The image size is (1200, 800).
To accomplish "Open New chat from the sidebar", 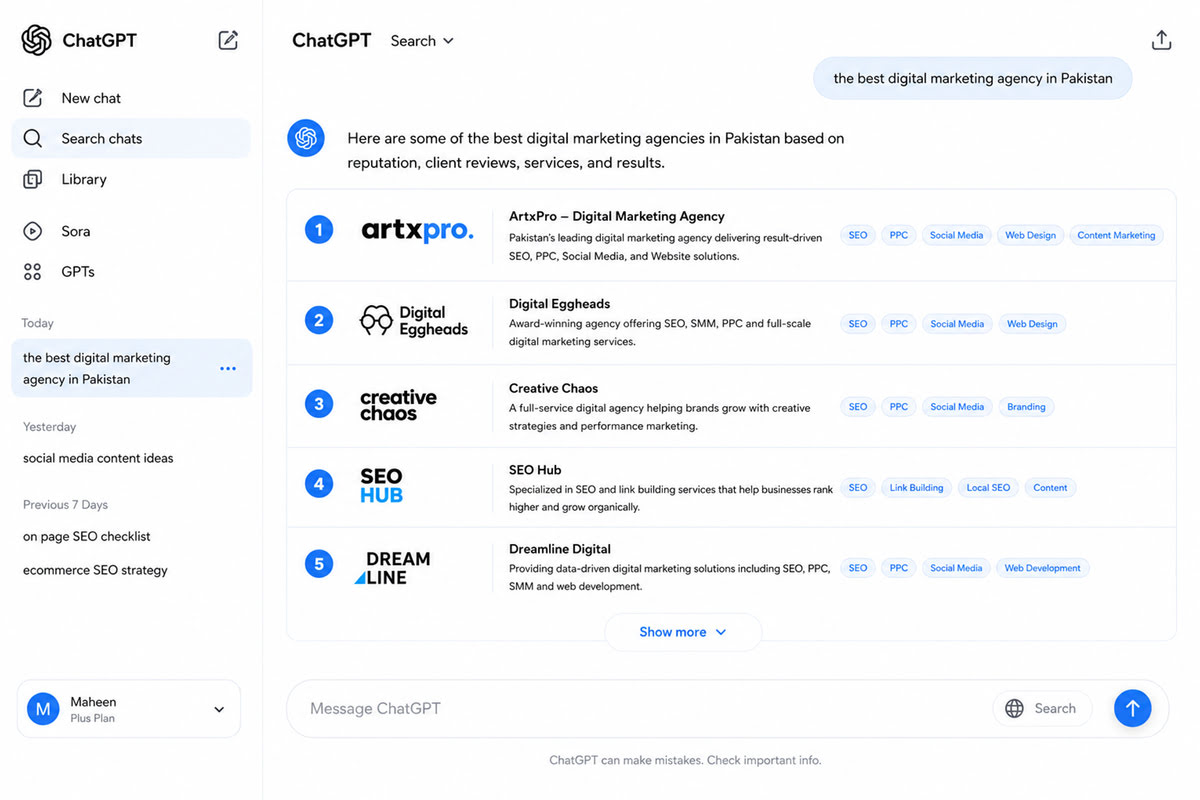I will (x=131, y=98).
